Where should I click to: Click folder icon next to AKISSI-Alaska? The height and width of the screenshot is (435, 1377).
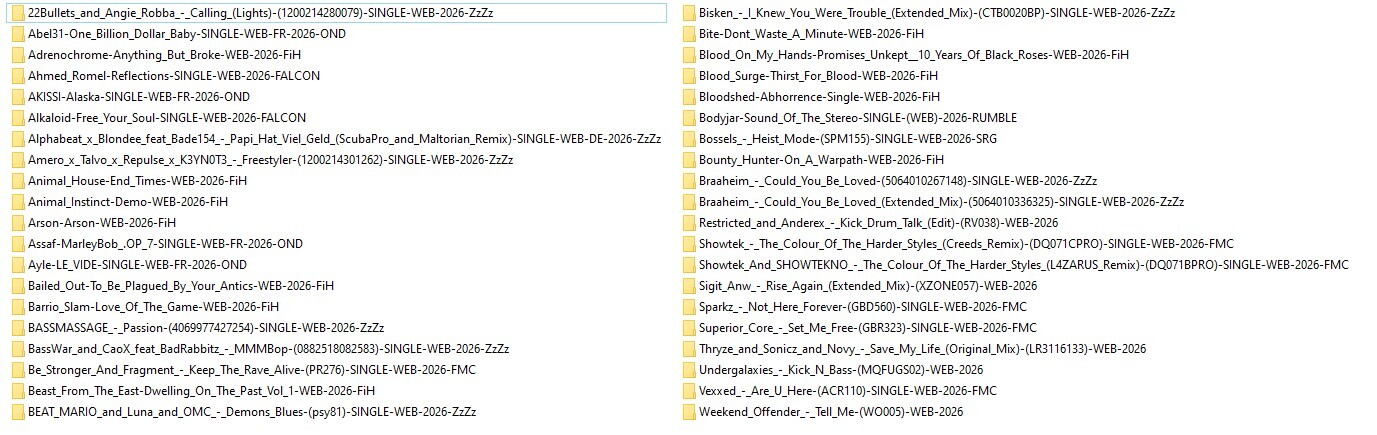(17, 97)
